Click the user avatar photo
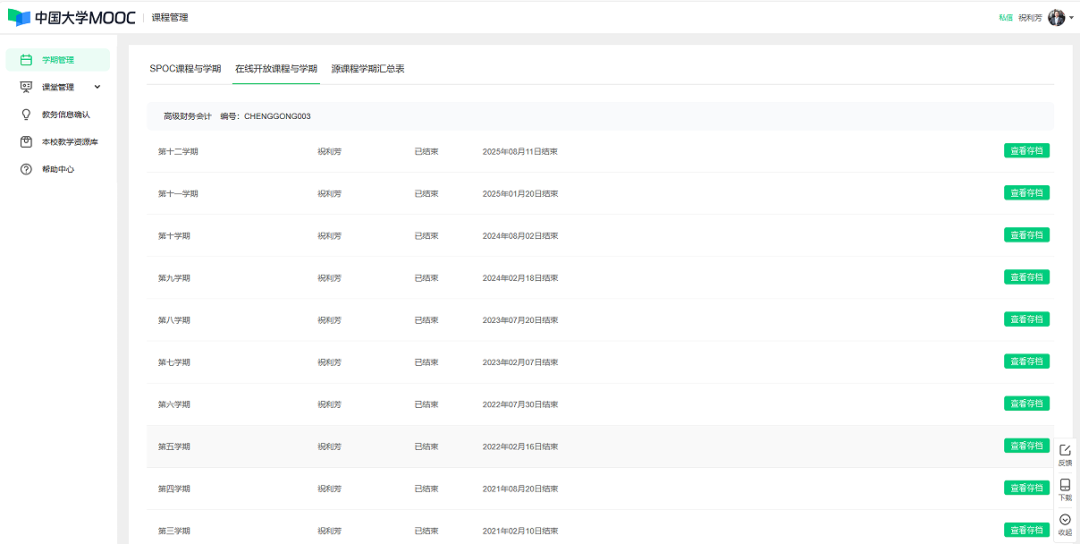This screenshot has height=544, width=1080. 1056,18
